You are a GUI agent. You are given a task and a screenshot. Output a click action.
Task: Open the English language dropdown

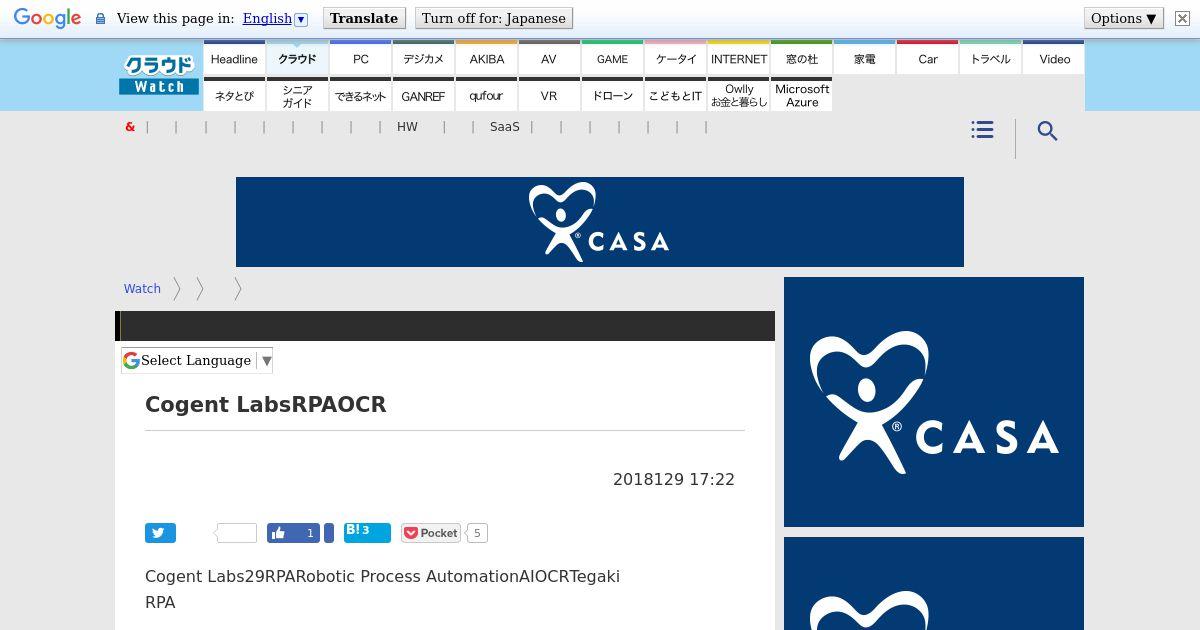[275, 18]
